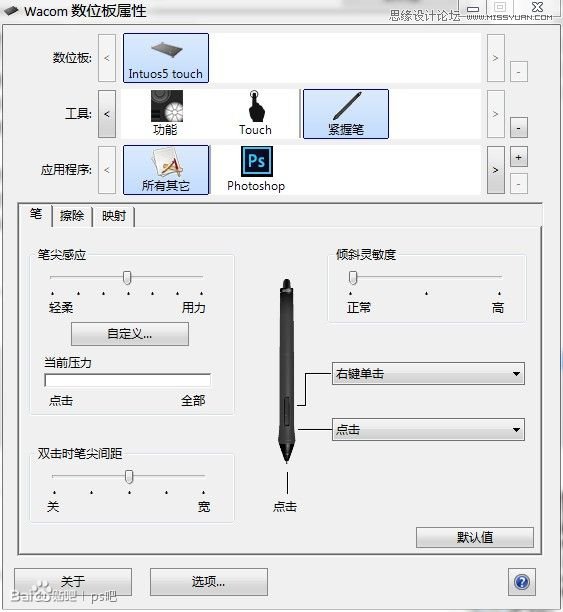Switch to the 擦除 (Eraser) tab
Viewport: 563px width, 612px height.
(72, 216)
